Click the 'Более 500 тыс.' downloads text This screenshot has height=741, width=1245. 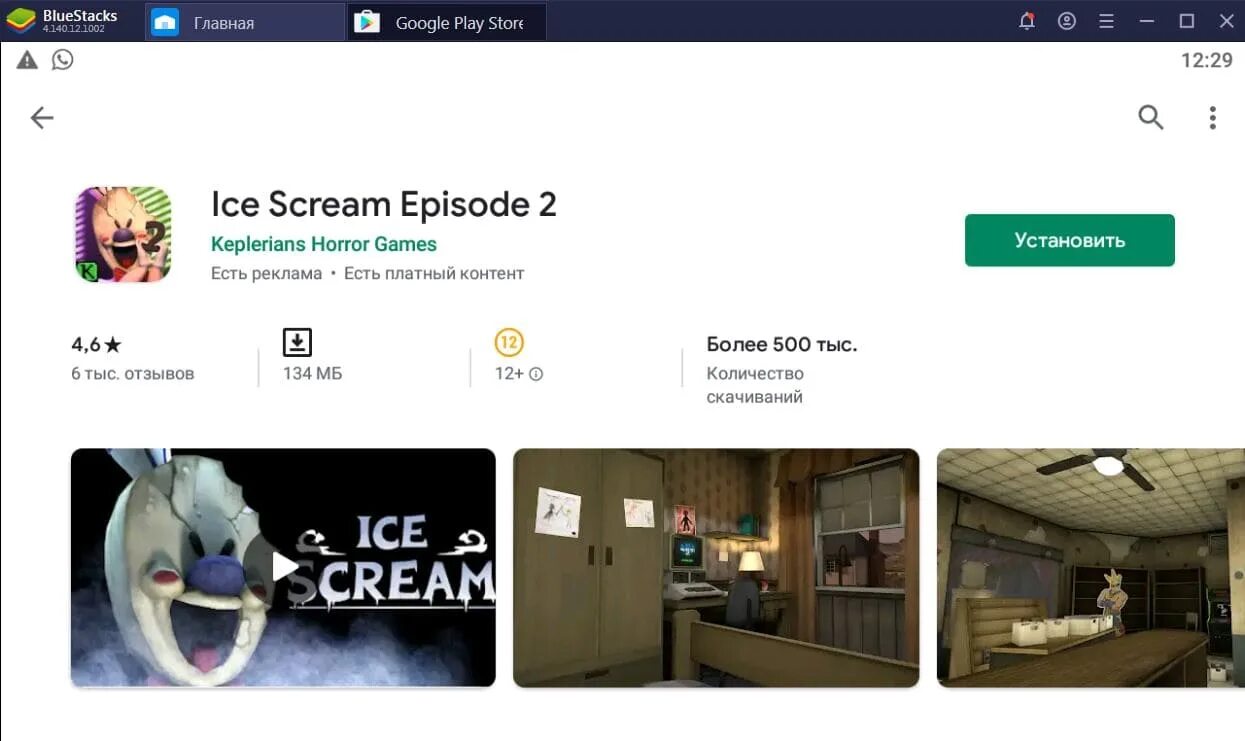[x=782, y=345]
